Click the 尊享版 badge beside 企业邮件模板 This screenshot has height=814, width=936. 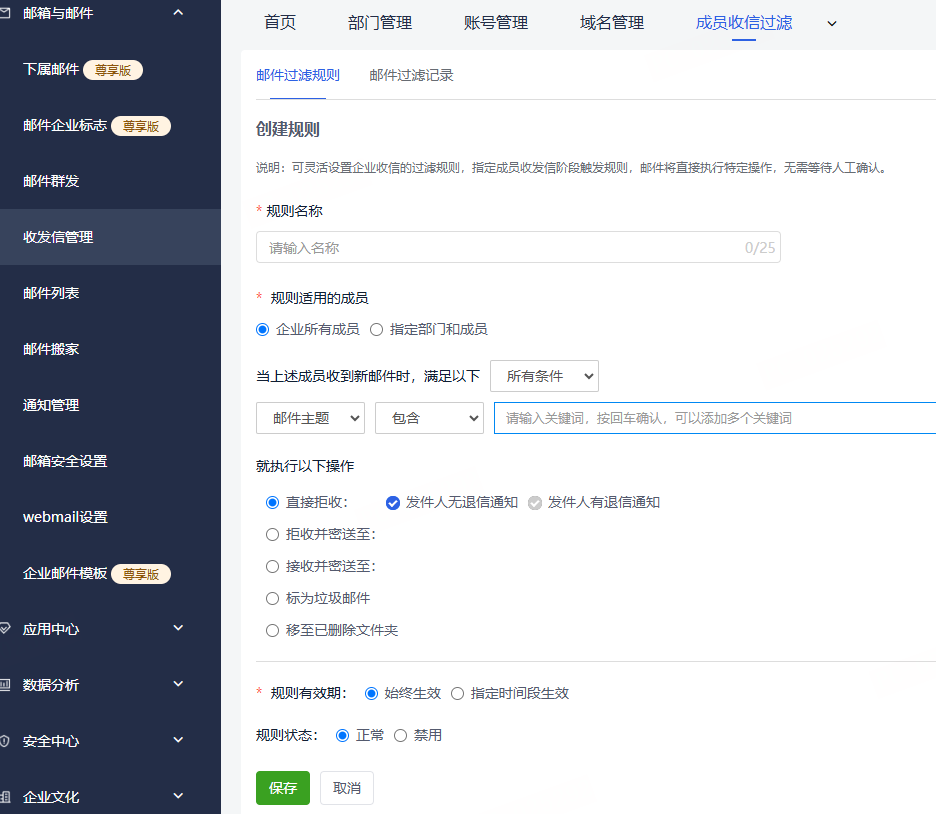141,574
